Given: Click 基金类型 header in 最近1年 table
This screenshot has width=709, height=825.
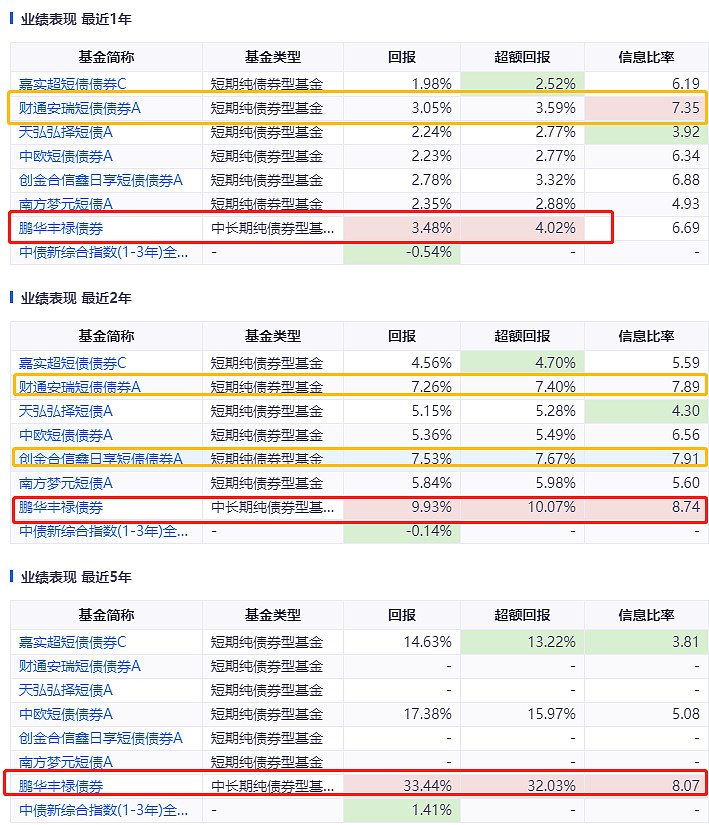Looking at the screenshot, I should pyautogui.click(x=273, y=57).
